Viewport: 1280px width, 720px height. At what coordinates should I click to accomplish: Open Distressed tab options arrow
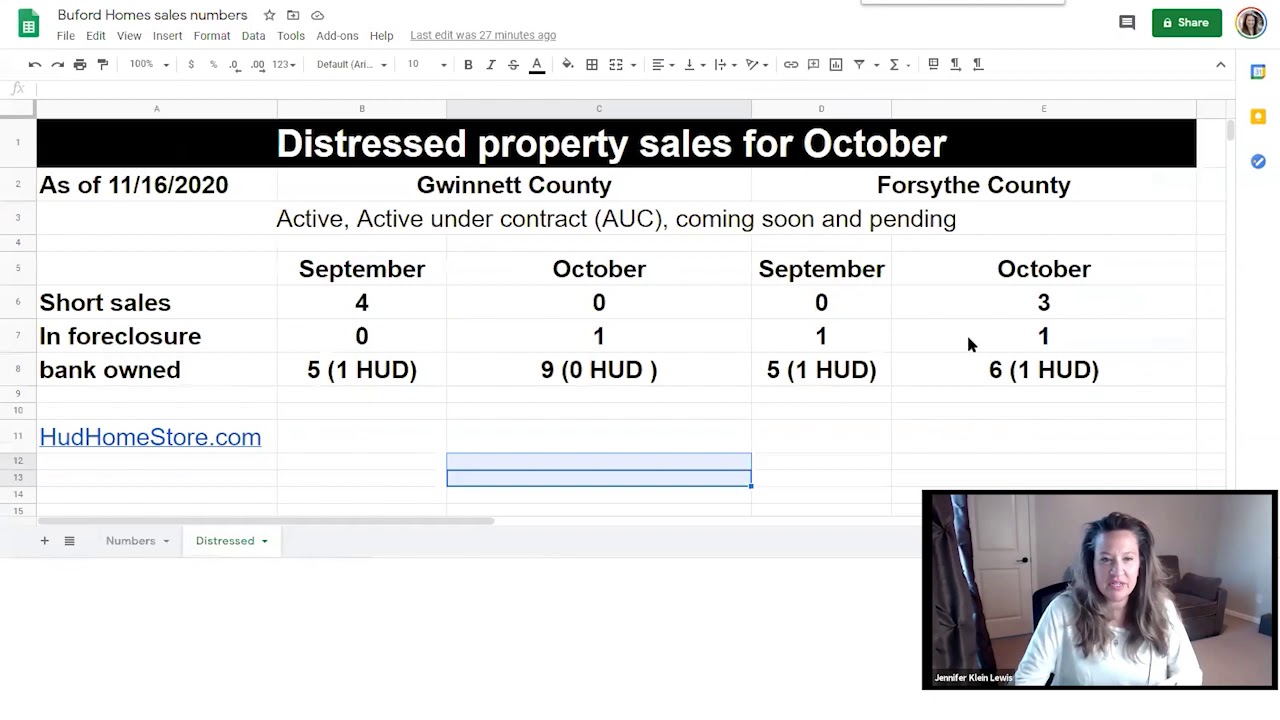(265, 541)
